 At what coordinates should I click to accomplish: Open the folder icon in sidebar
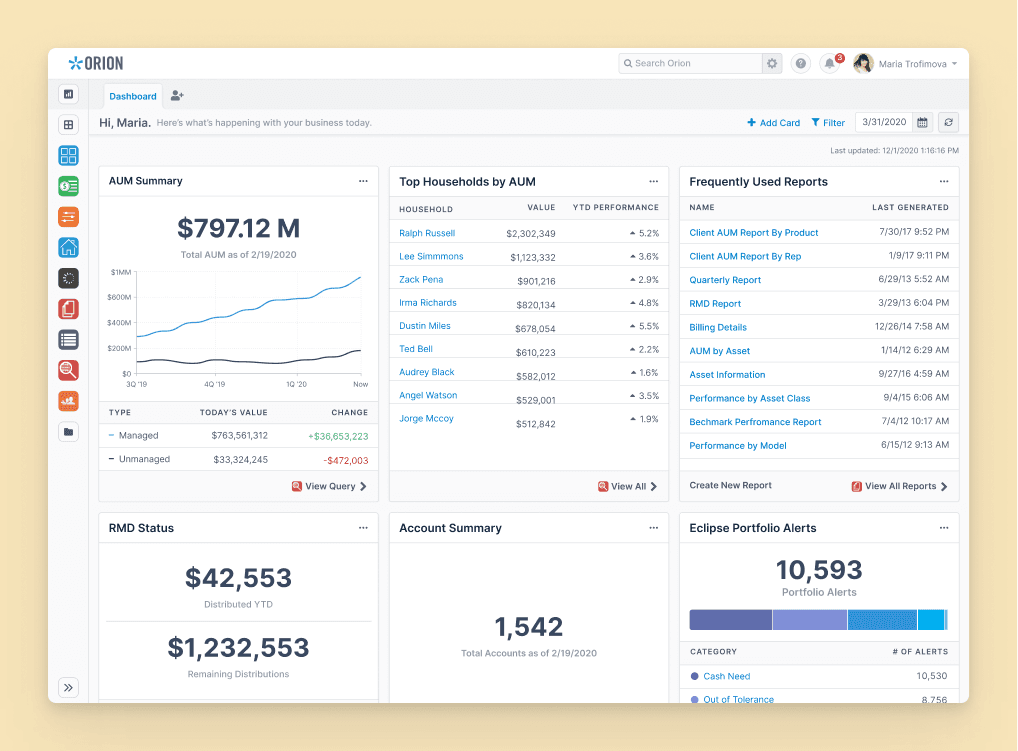tap(68, 432)
